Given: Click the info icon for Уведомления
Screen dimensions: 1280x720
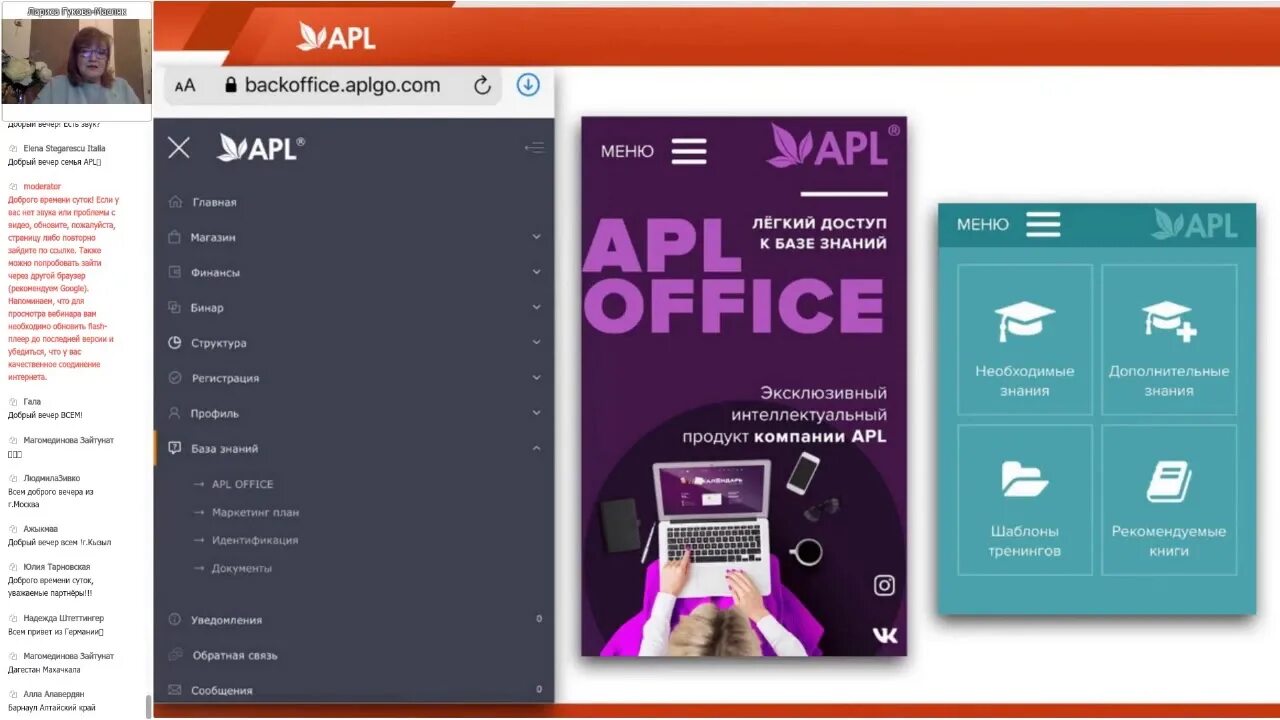Looking at the screenshot, I should coord(175,620).
